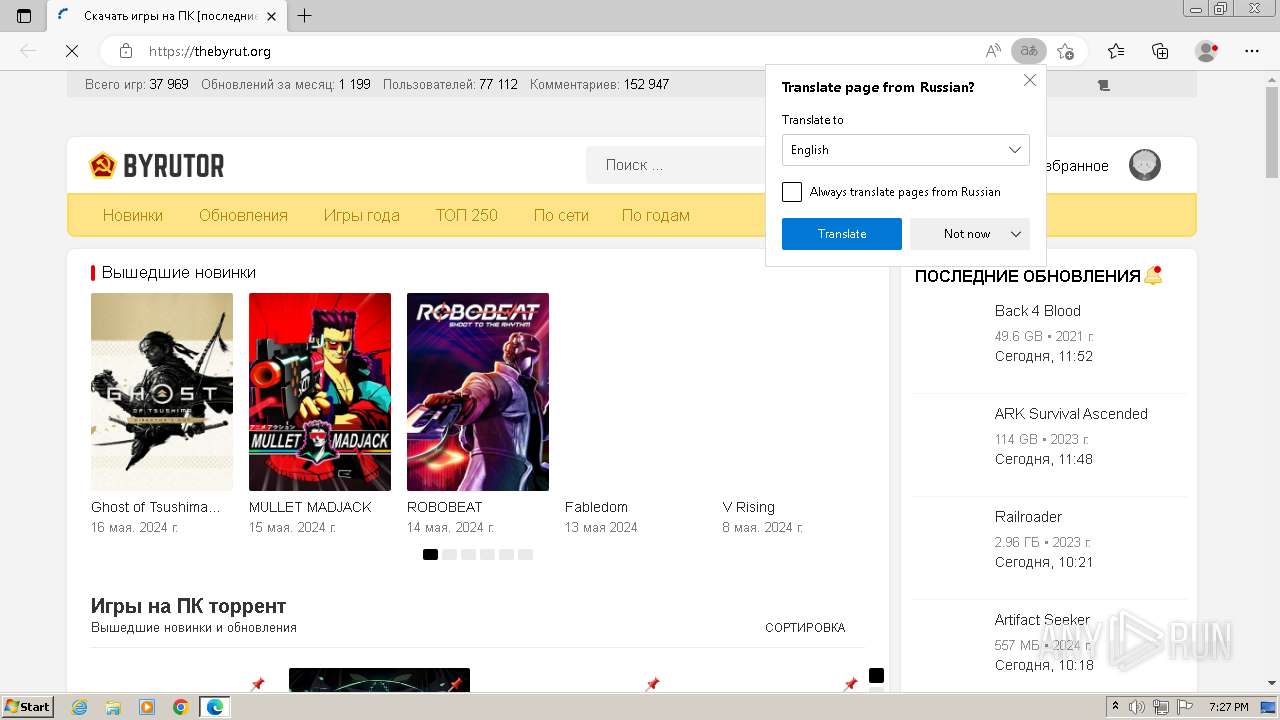Click the Translate button
The image size is (1280, 720).
[x=842, y=234]
